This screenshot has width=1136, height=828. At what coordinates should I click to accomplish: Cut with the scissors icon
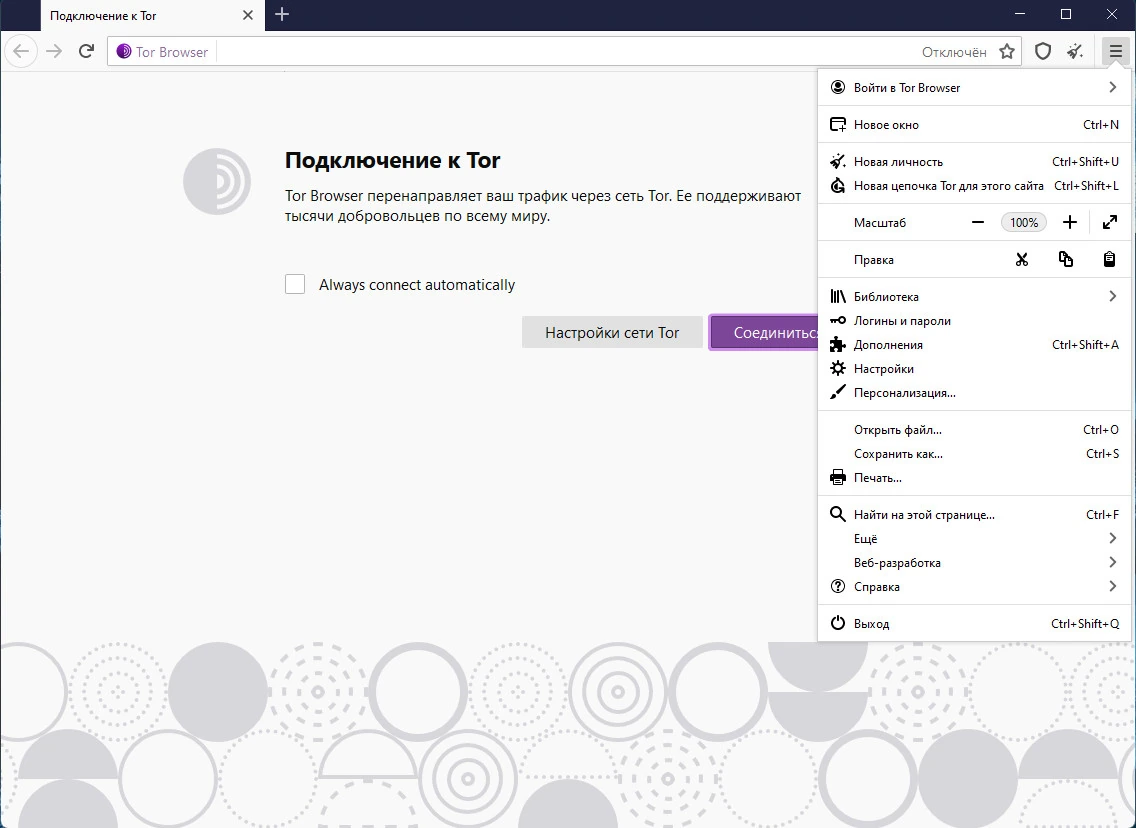1022,259
